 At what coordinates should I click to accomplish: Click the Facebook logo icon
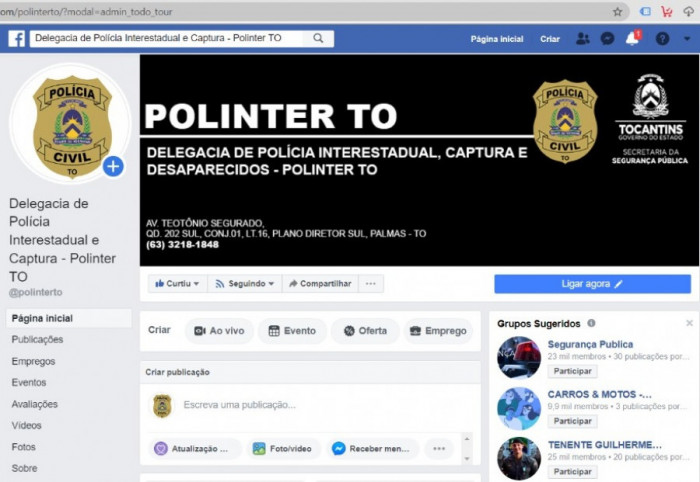coord(17,39)
